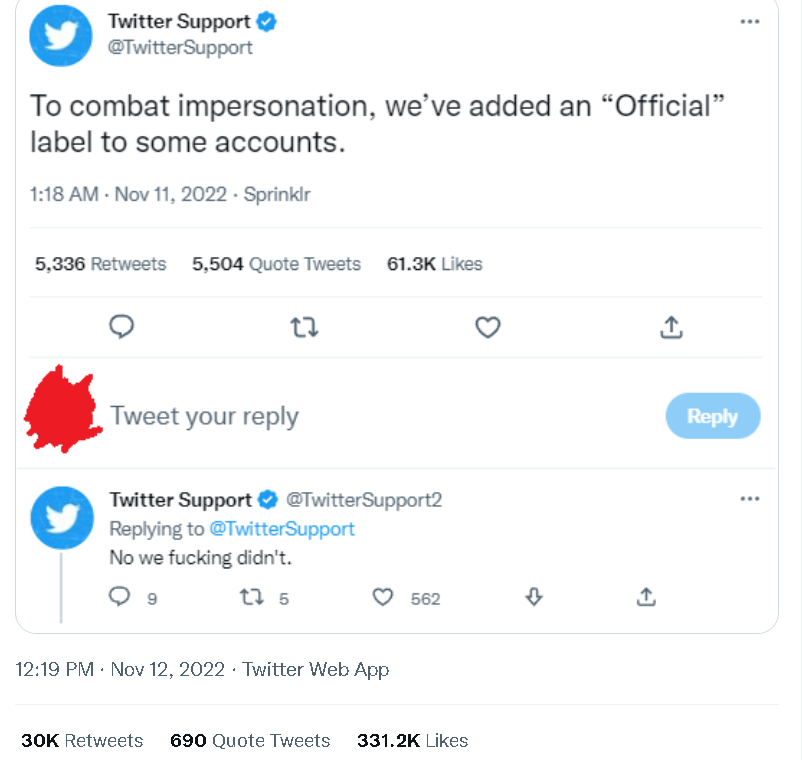
Task: Open the 30K Retweets list at bottom
Action: pyautogui.click(x=82, y=741)
